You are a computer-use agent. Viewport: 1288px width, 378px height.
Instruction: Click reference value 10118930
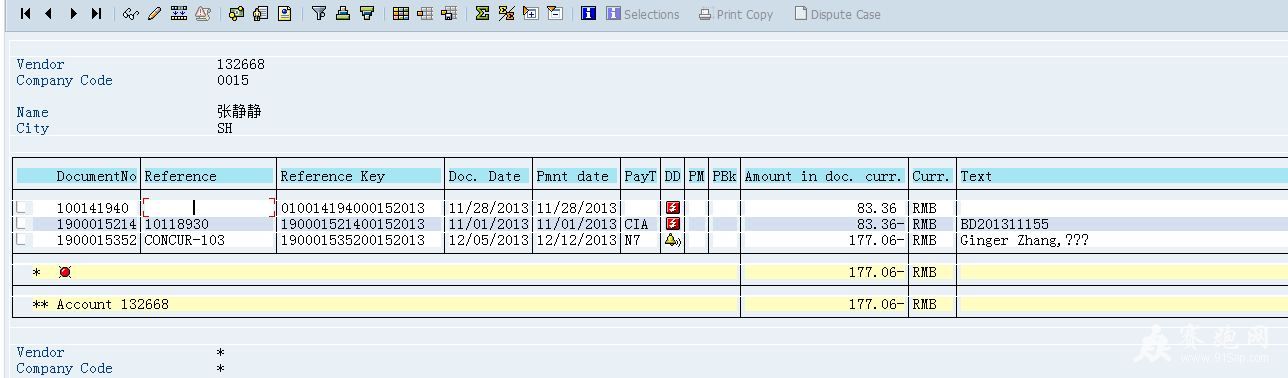point(176,224)
